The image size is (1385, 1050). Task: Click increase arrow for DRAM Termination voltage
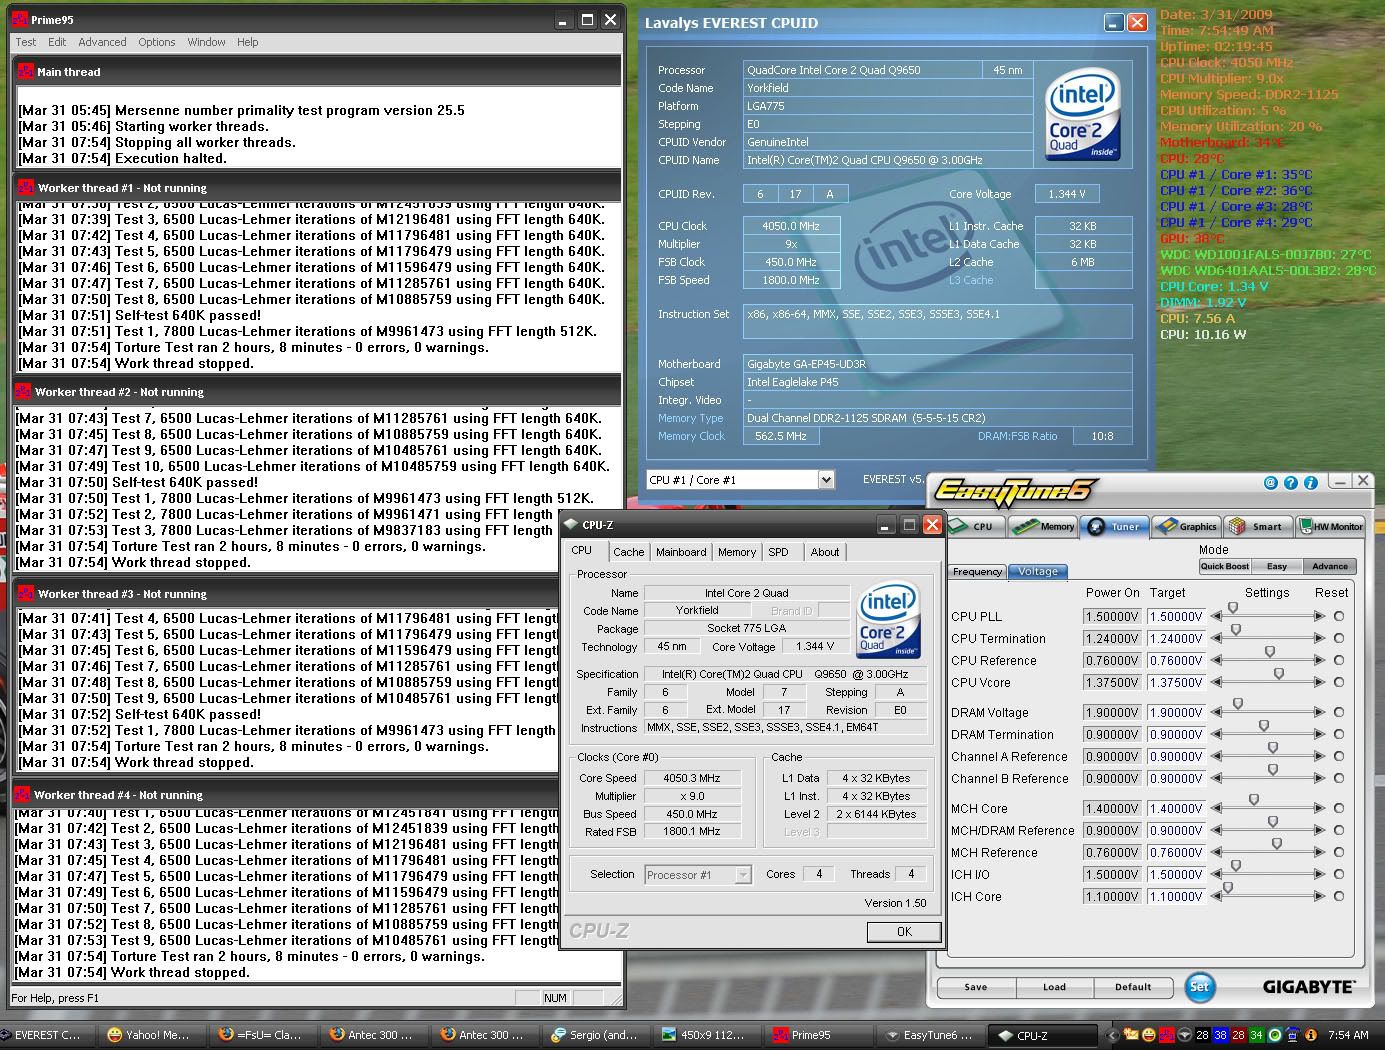pyautogui.click(x=1320, y=734)
